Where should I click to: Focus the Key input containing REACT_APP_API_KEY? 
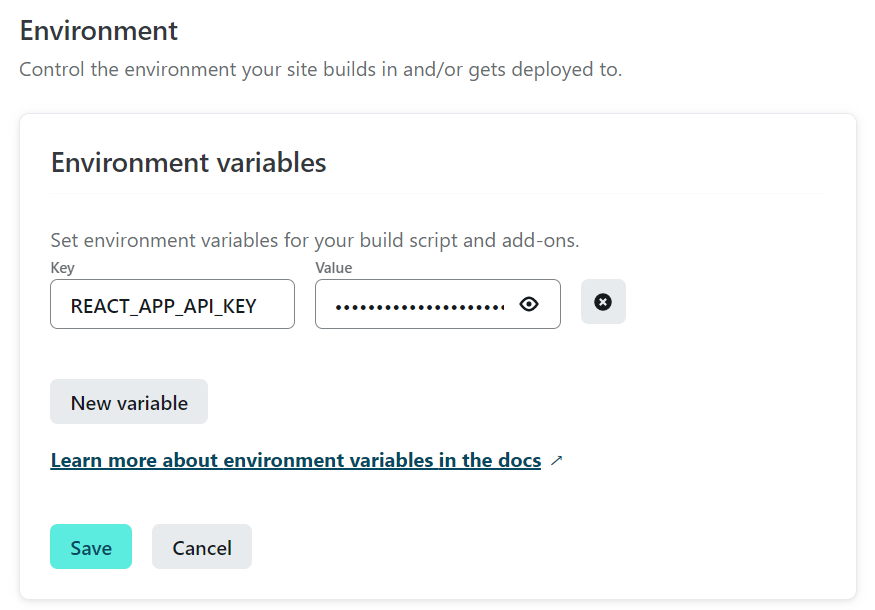[x=172, y=304]
